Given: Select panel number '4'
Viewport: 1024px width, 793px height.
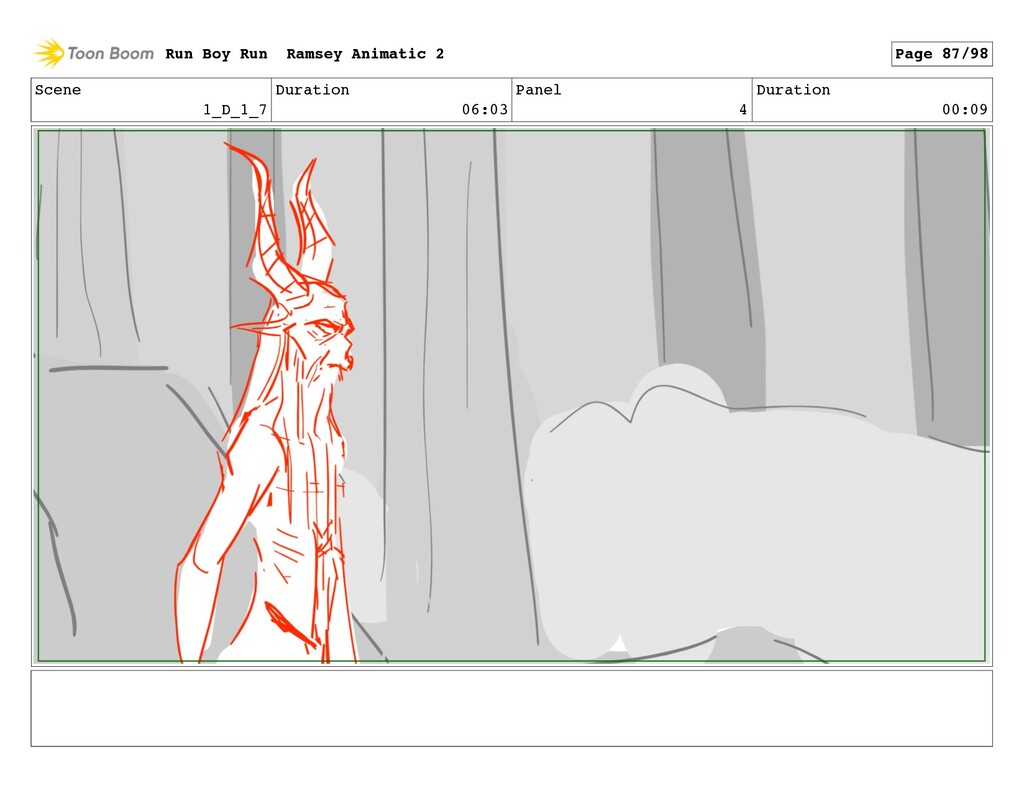Looking at the screenshot, I should (x=743, y=110).
